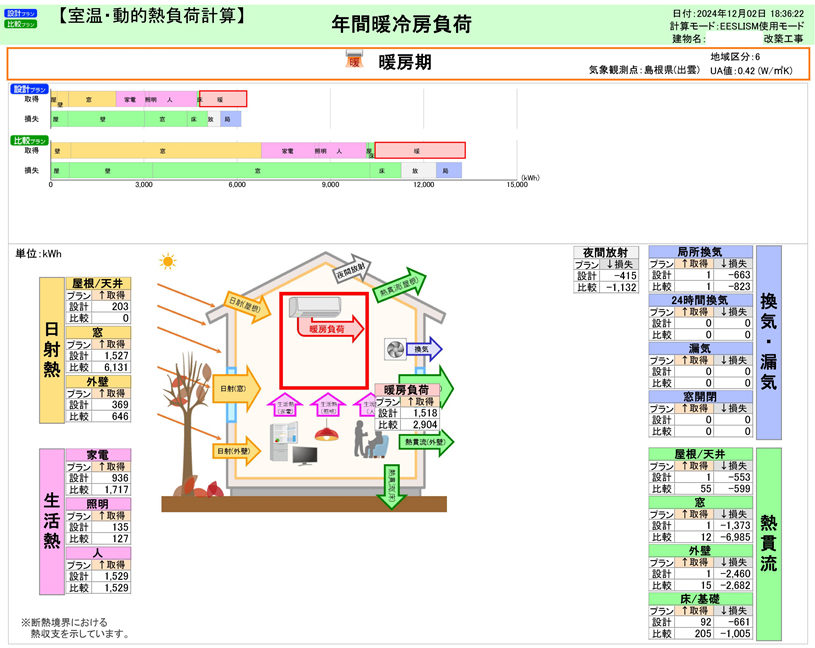Select the green 比較プラン badge at top left

point(21,23)
